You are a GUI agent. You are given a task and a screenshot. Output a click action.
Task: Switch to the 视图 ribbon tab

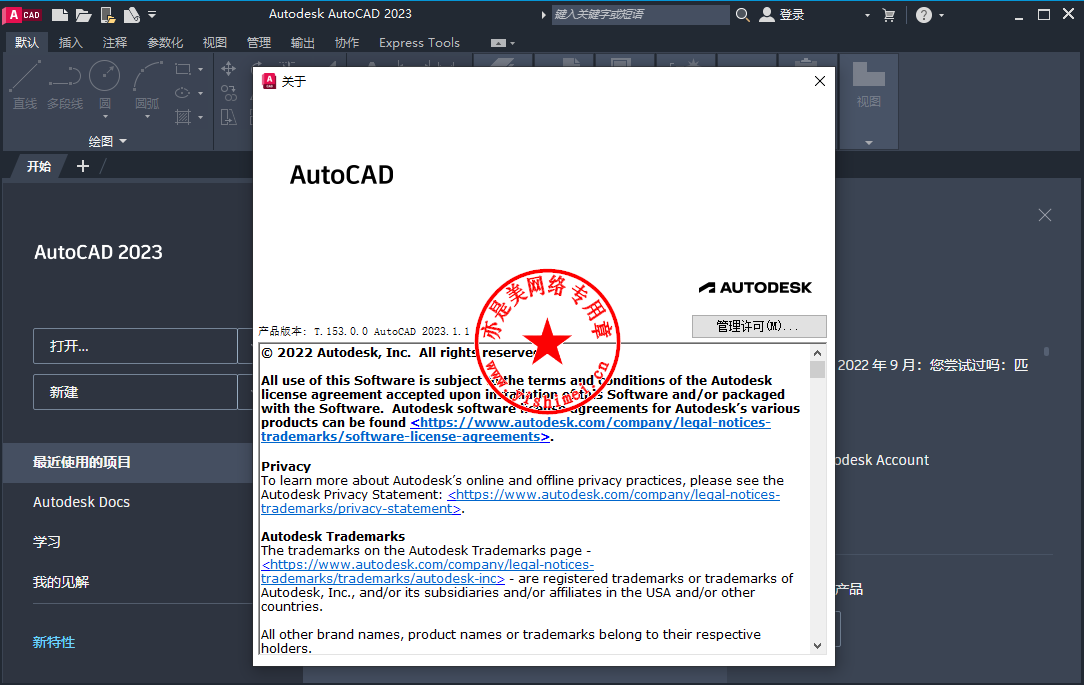click(x=214, y=43)
